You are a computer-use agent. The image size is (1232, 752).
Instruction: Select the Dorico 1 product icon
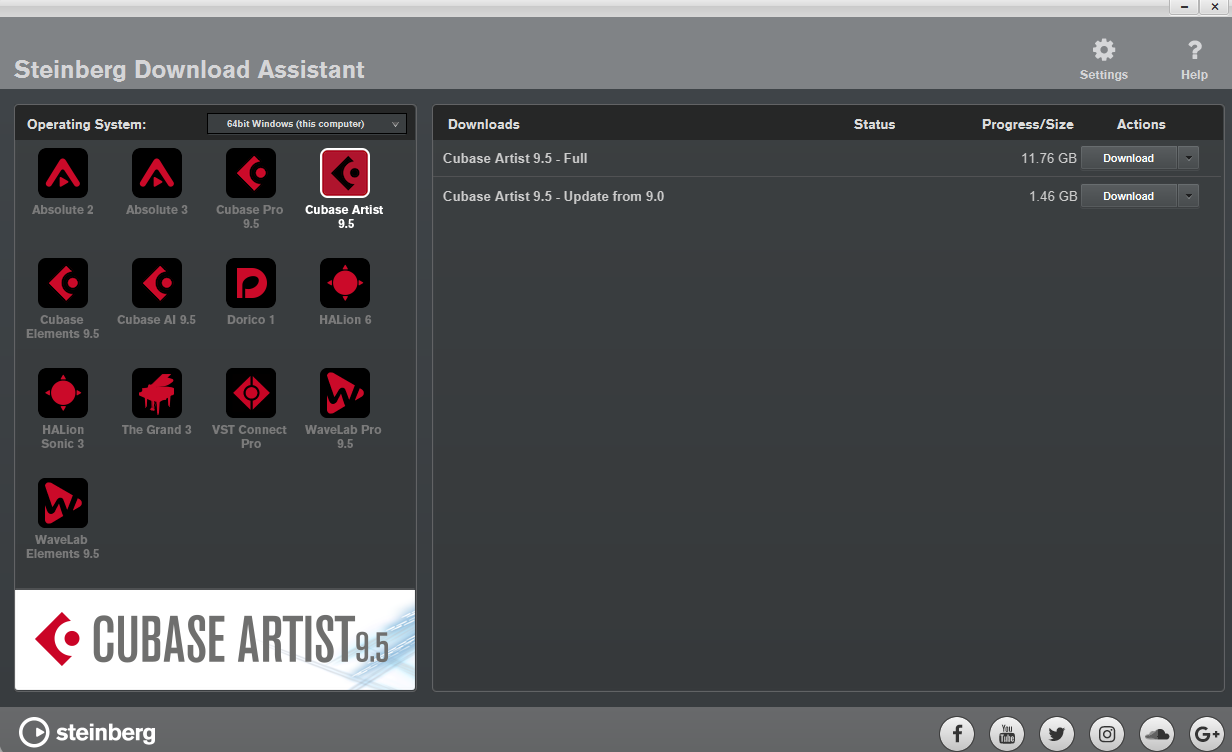pos(251,283)
